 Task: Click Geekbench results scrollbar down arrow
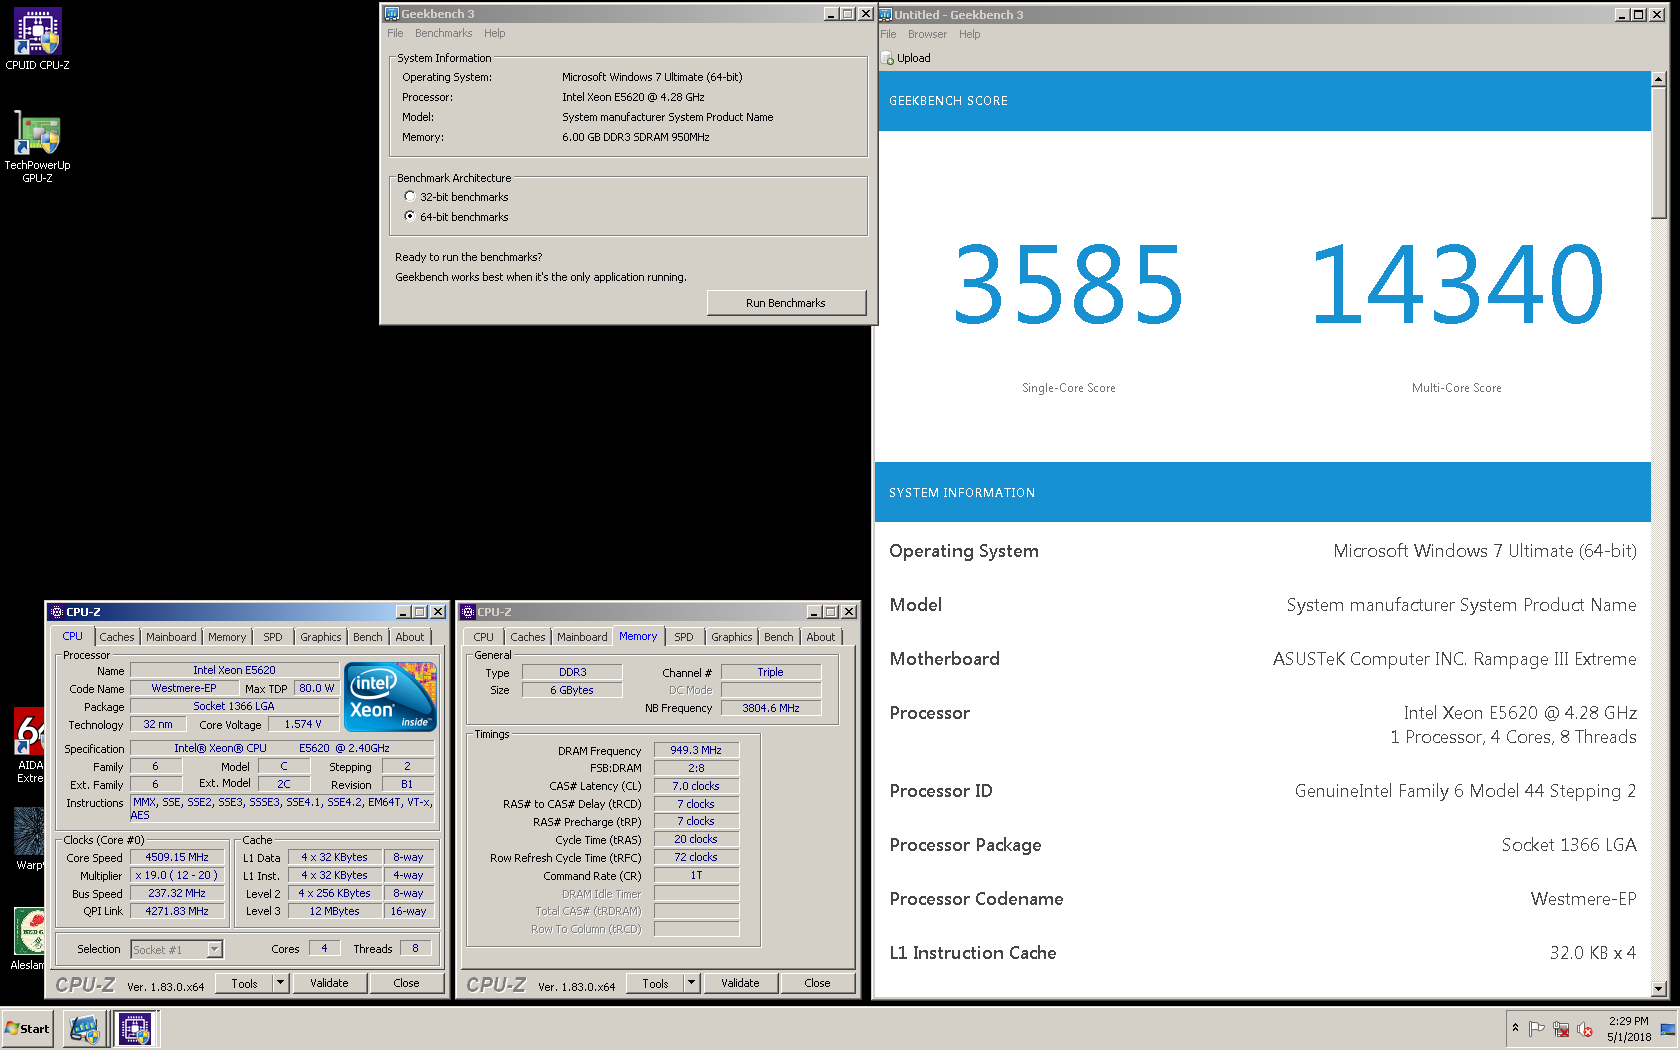point(1659,989)
